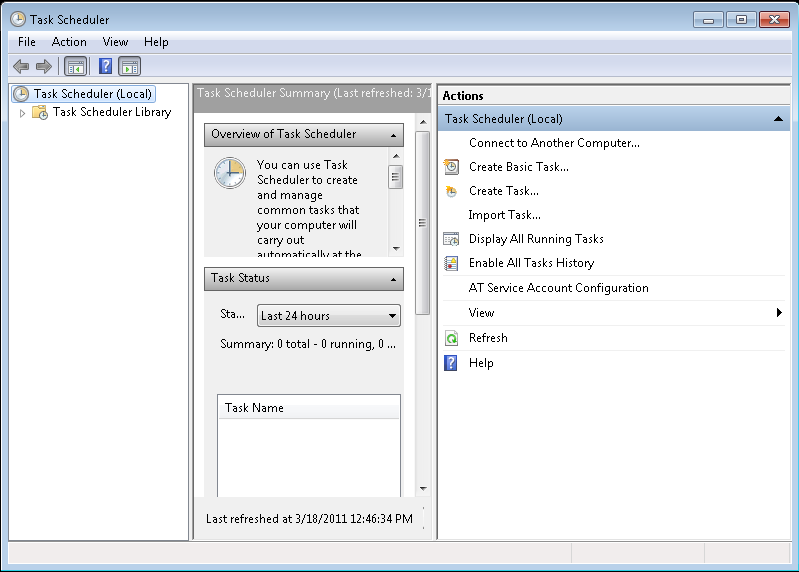The image size is (799, 572).
Task: Close the Task Scheduler window
Action: pyautogui.click(x=774, y=20)
